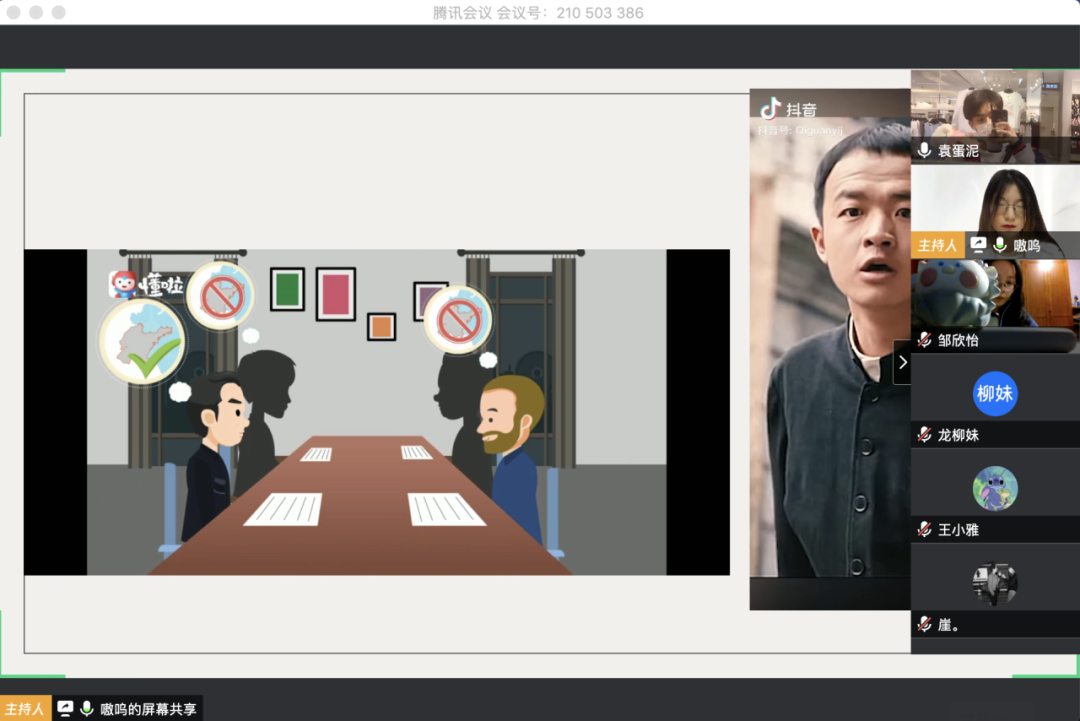Click the 懂啦 logo in the cartoon video

[x=147, y=284]
